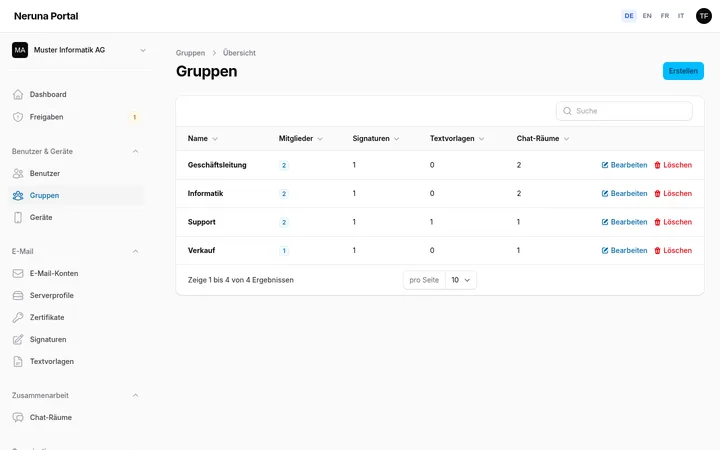
Task: Switch language to IT
Action: (681, 16)
